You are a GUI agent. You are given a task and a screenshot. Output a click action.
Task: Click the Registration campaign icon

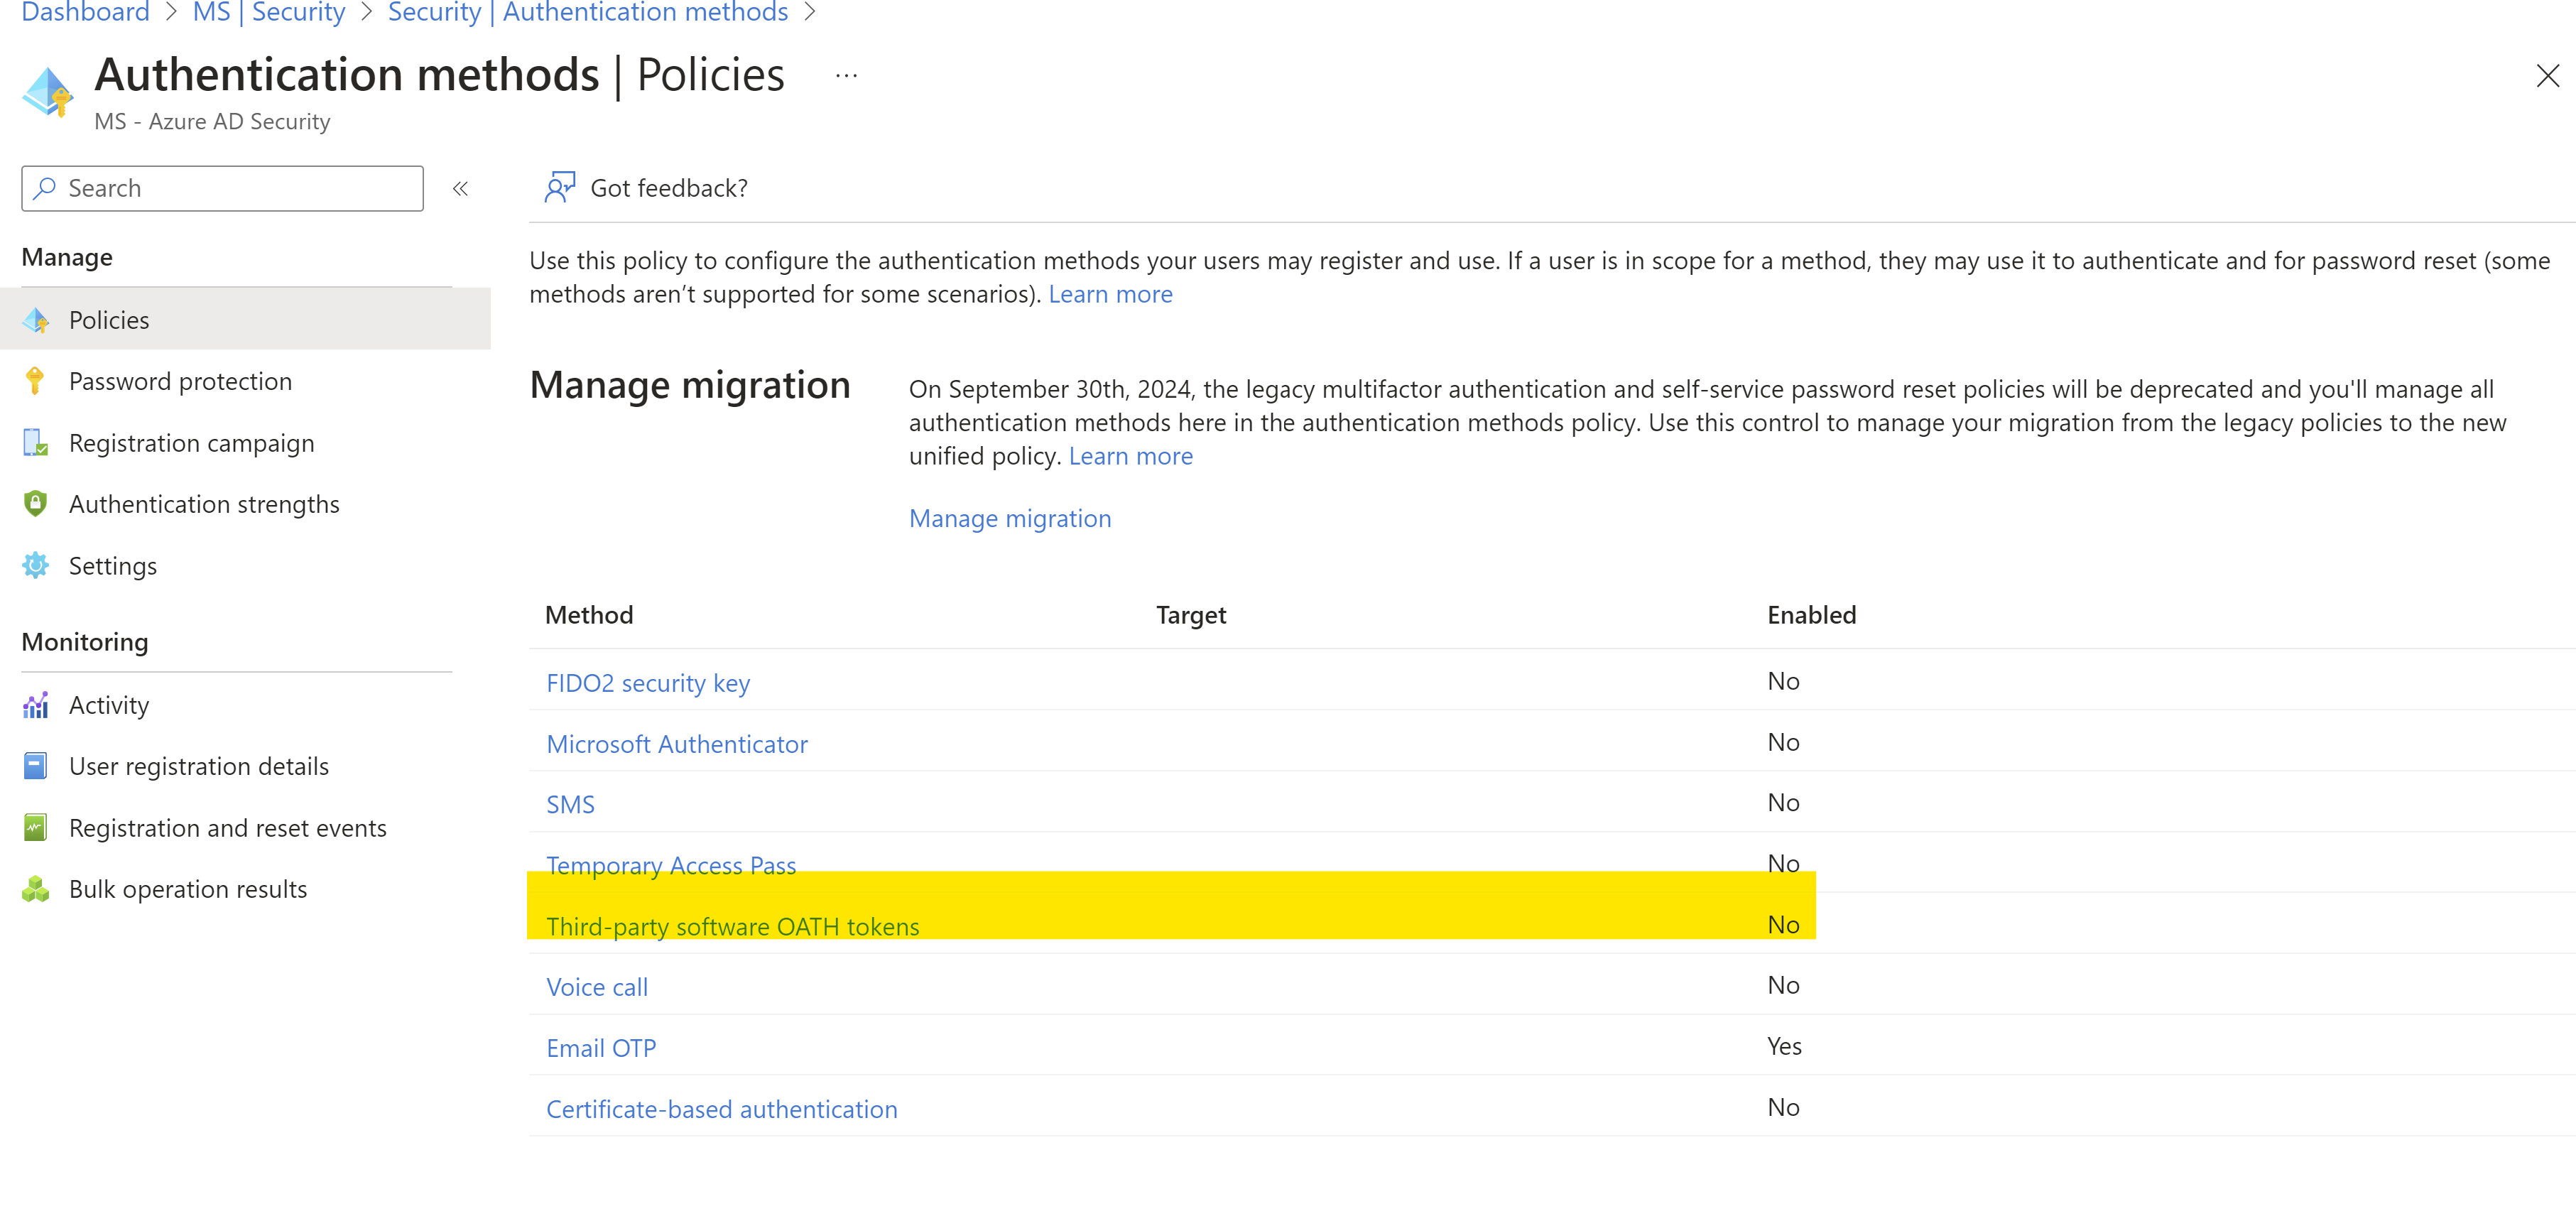click(x=36, y=443)
